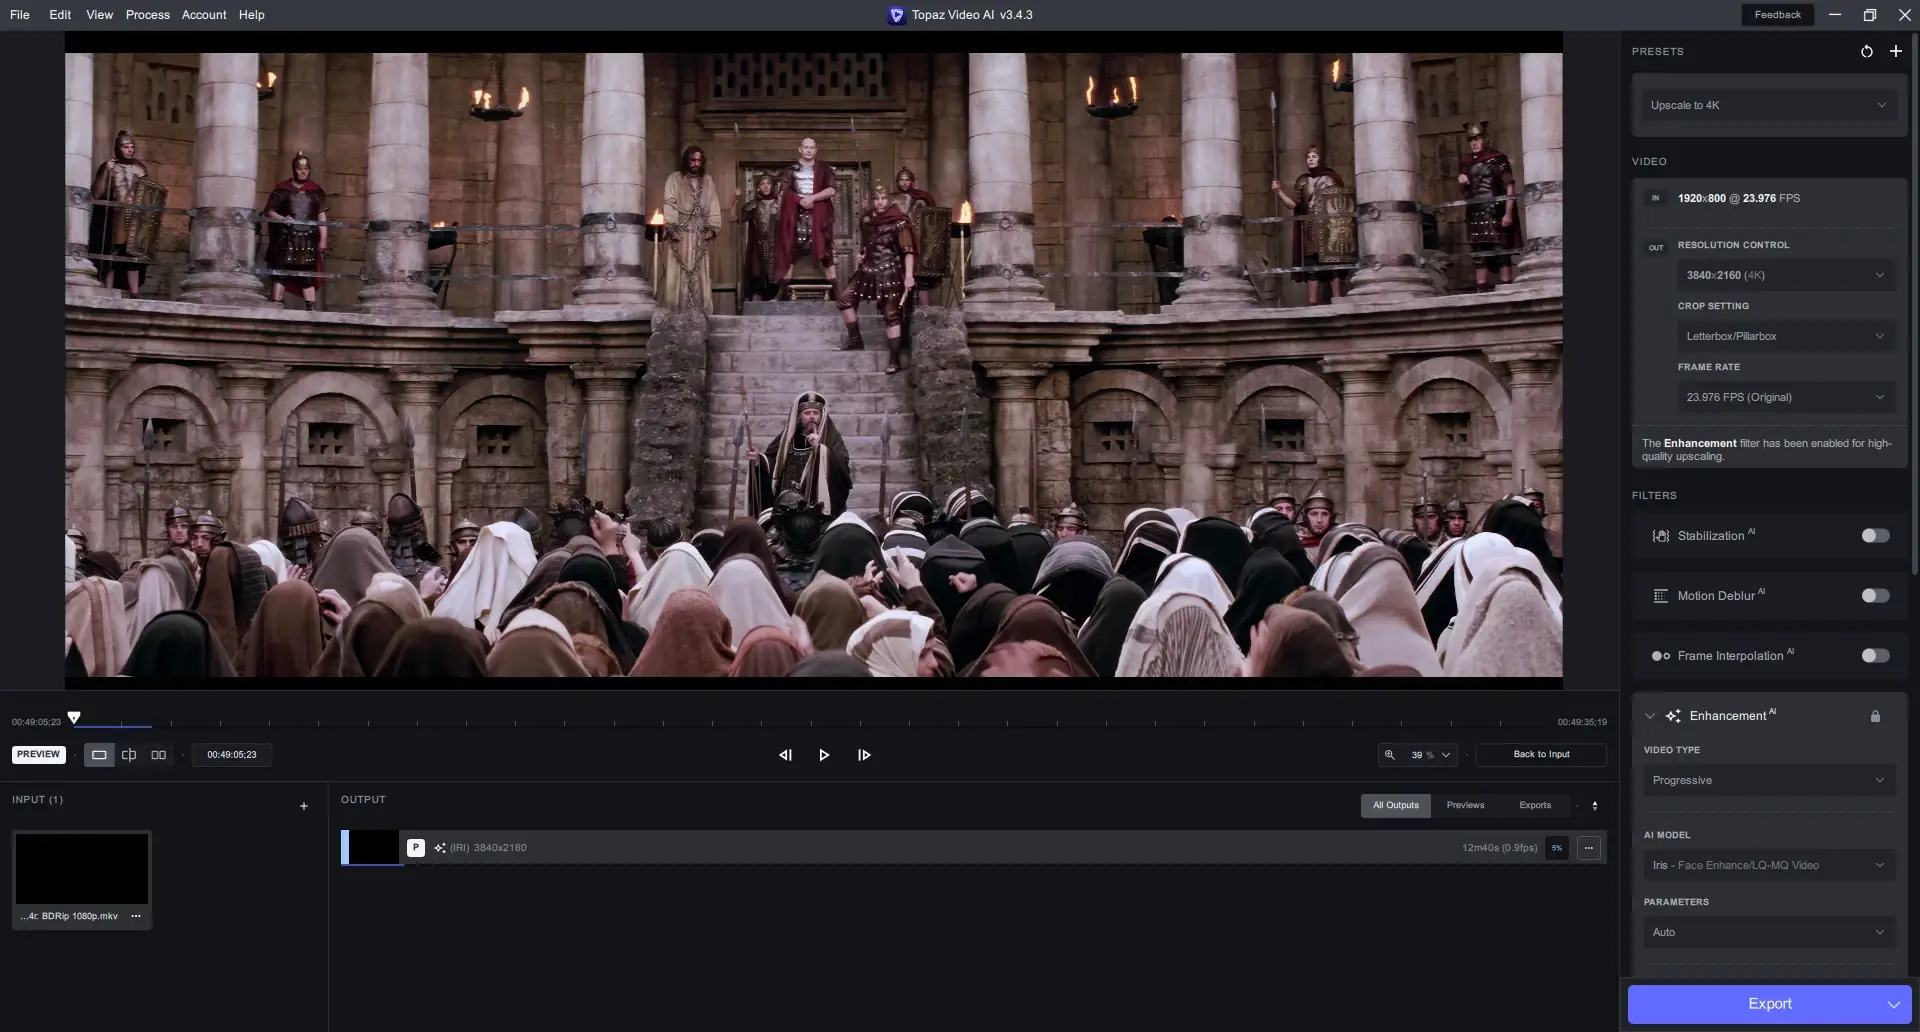Viewport: 1920px width, 1032px height.
Task: Click the timeline playhead marker
Action: point(74,717)
